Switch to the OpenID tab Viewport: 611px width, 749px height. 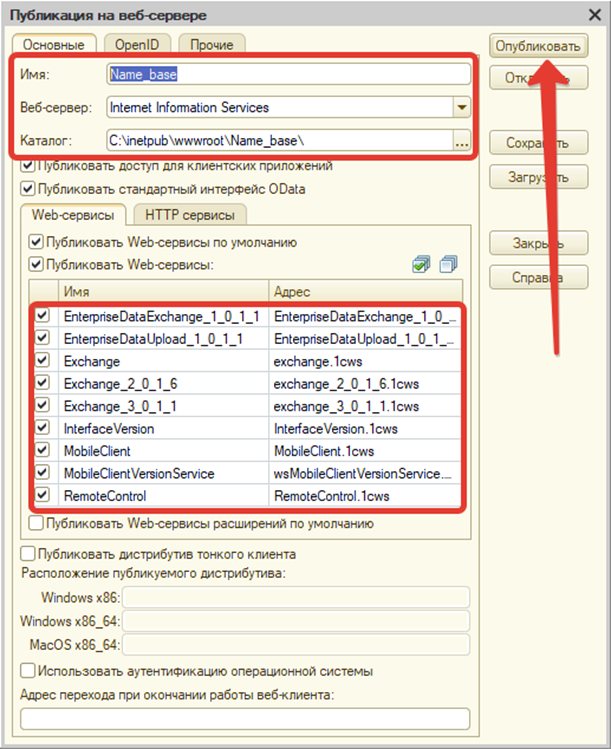coord(137,45)
